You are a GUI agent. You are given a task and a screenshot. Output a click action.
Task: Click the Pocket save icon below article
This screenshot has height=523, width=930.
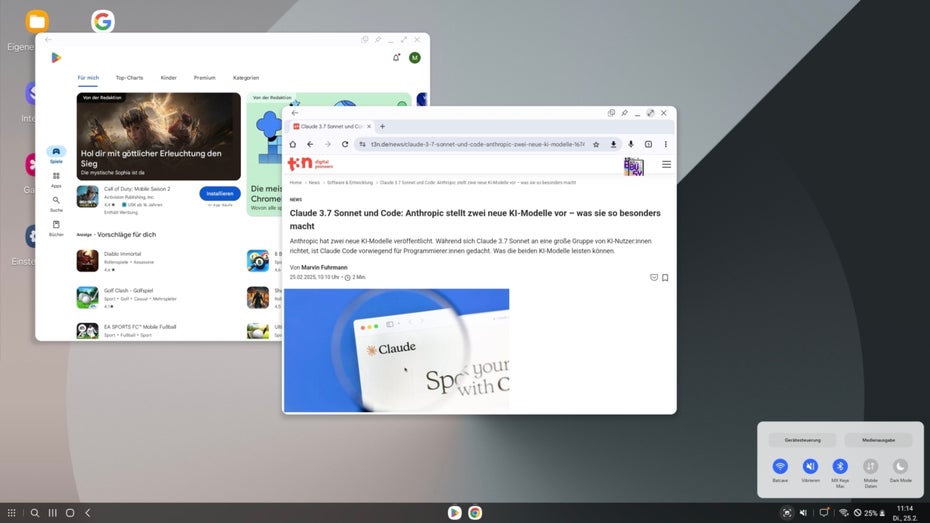[654, 278]
